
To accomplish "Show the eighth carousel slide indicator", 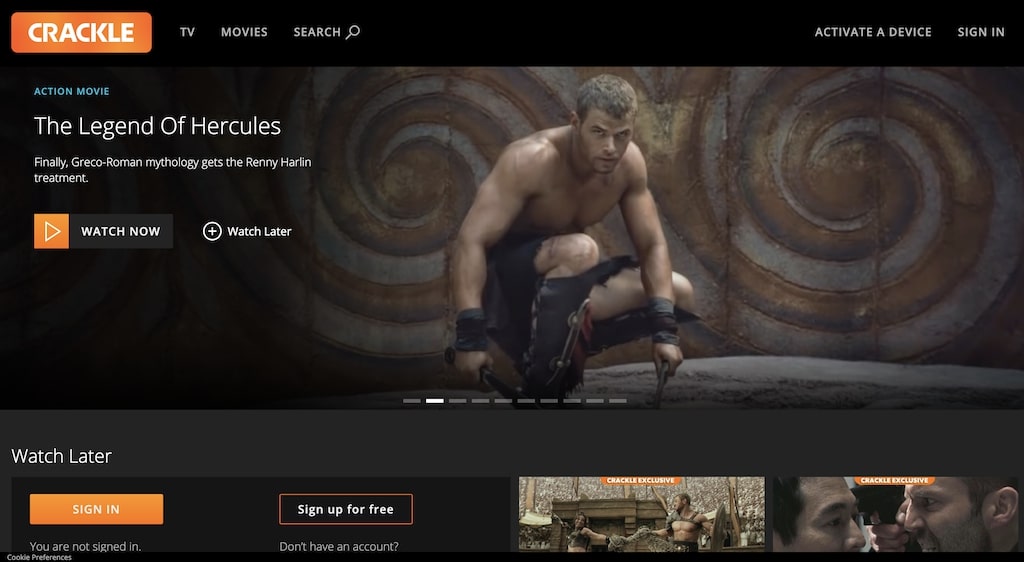I will pos(572,401).
